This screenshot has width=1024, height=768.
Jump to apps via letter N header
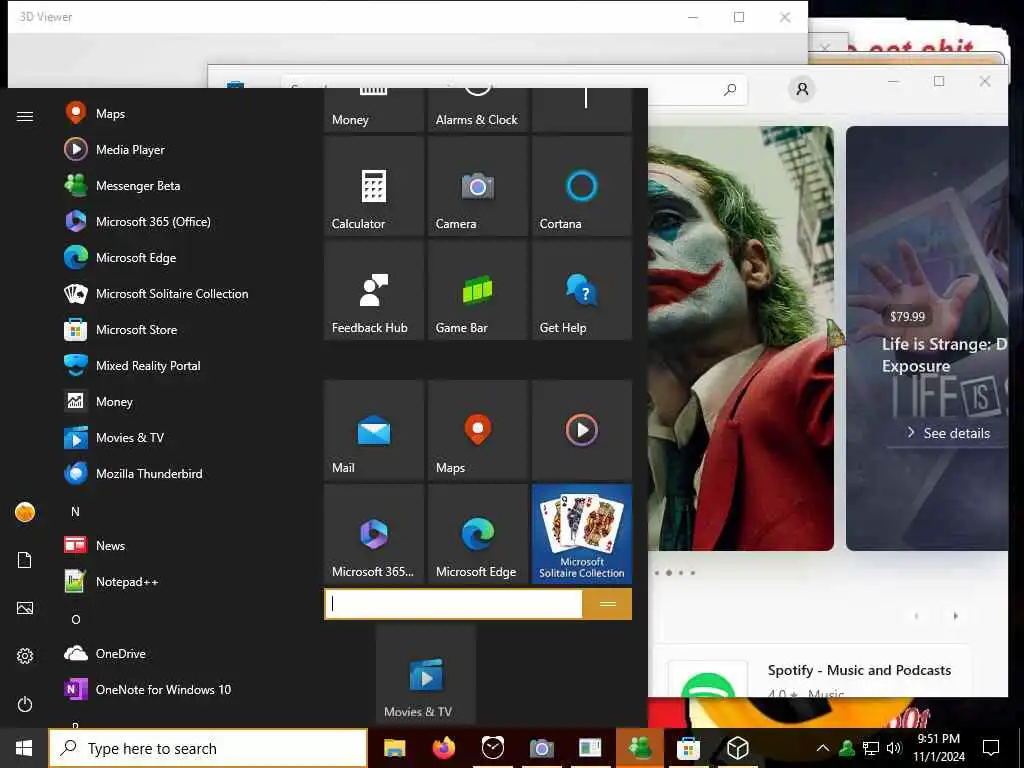[75, 511]
